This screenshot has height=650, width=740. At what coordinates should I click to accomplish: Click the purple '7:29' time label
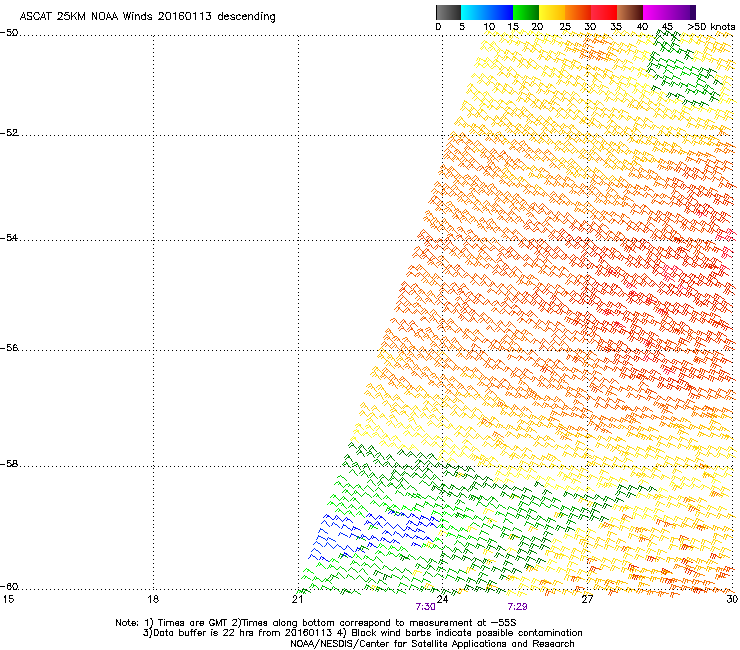[517, 607]
